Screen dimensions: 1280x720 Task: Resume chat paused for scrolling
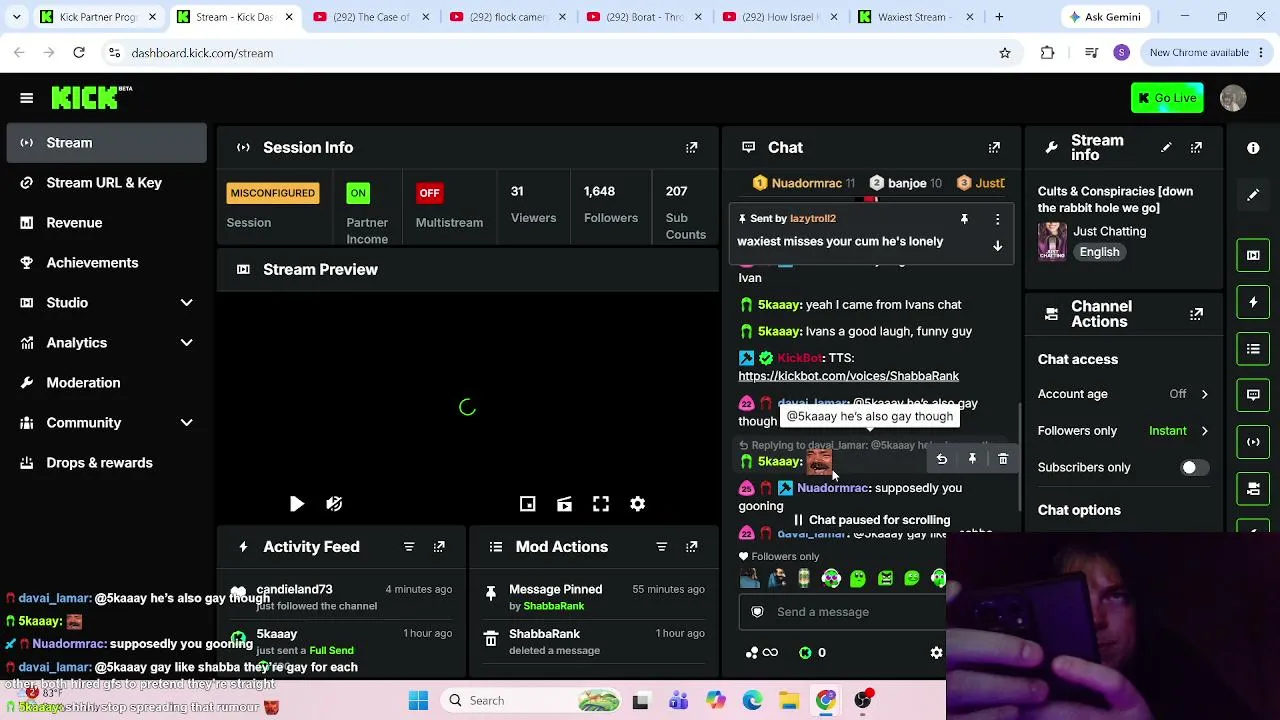[872, 520]
